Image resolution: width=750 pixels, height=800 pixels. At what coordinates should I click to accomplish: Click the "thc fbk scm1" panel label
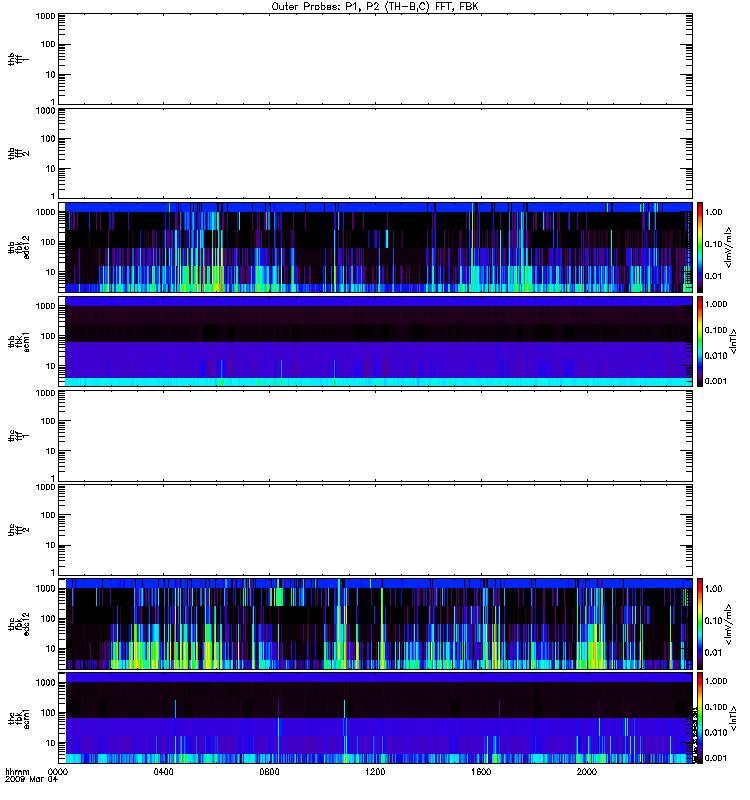19,718
